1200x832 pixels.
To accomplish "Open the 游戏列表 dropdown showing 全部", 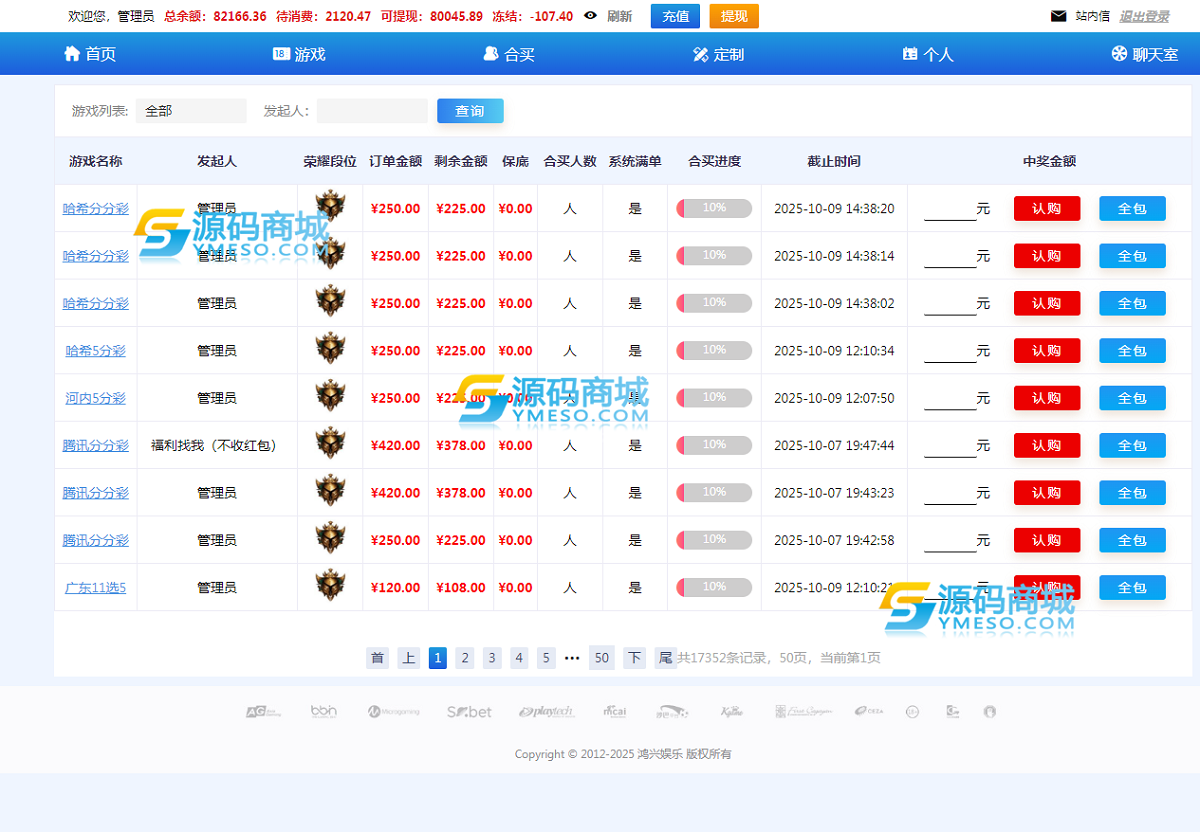I will coord(191,111).
